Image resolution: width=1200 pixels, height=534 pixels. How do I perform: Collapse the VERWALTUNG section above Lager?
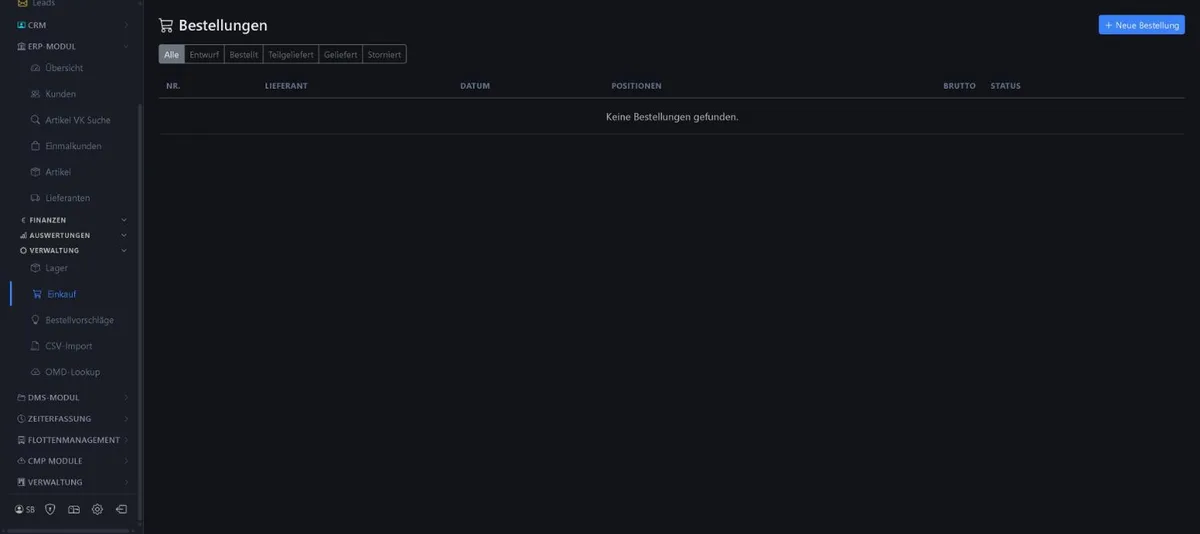124,251
